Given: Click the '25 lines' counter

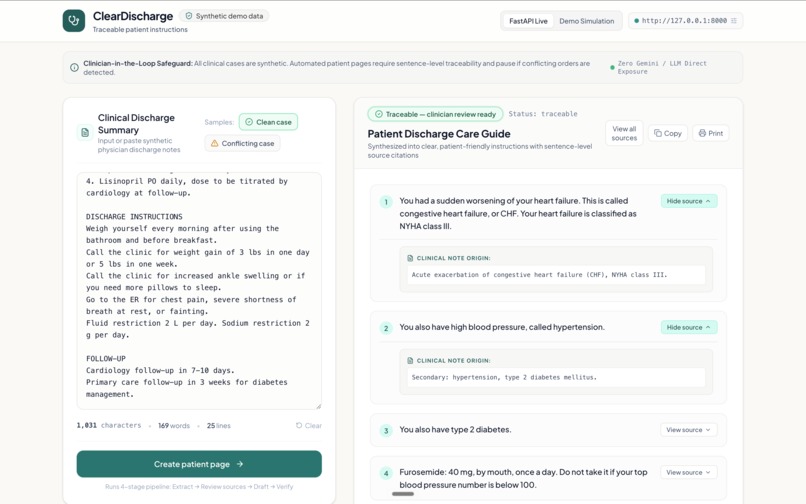Looking at the screenshot, I should 218,426.
